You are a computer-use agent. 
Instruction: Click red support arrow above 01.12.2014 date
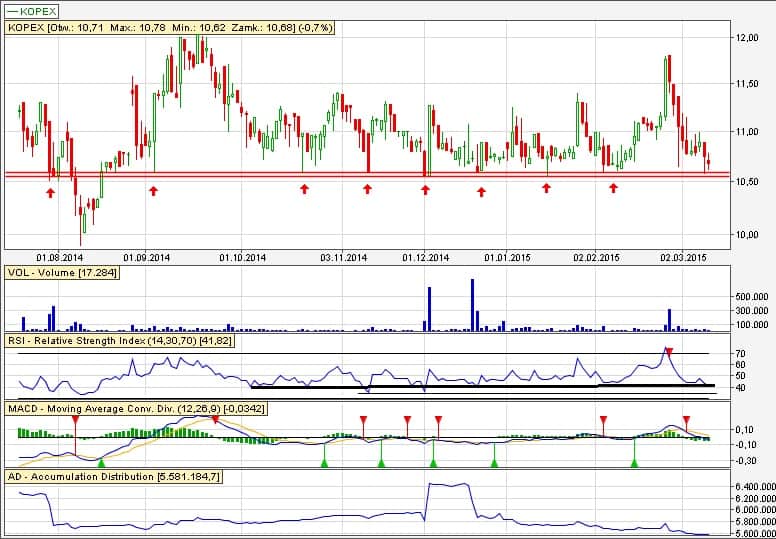pos(425,190)
